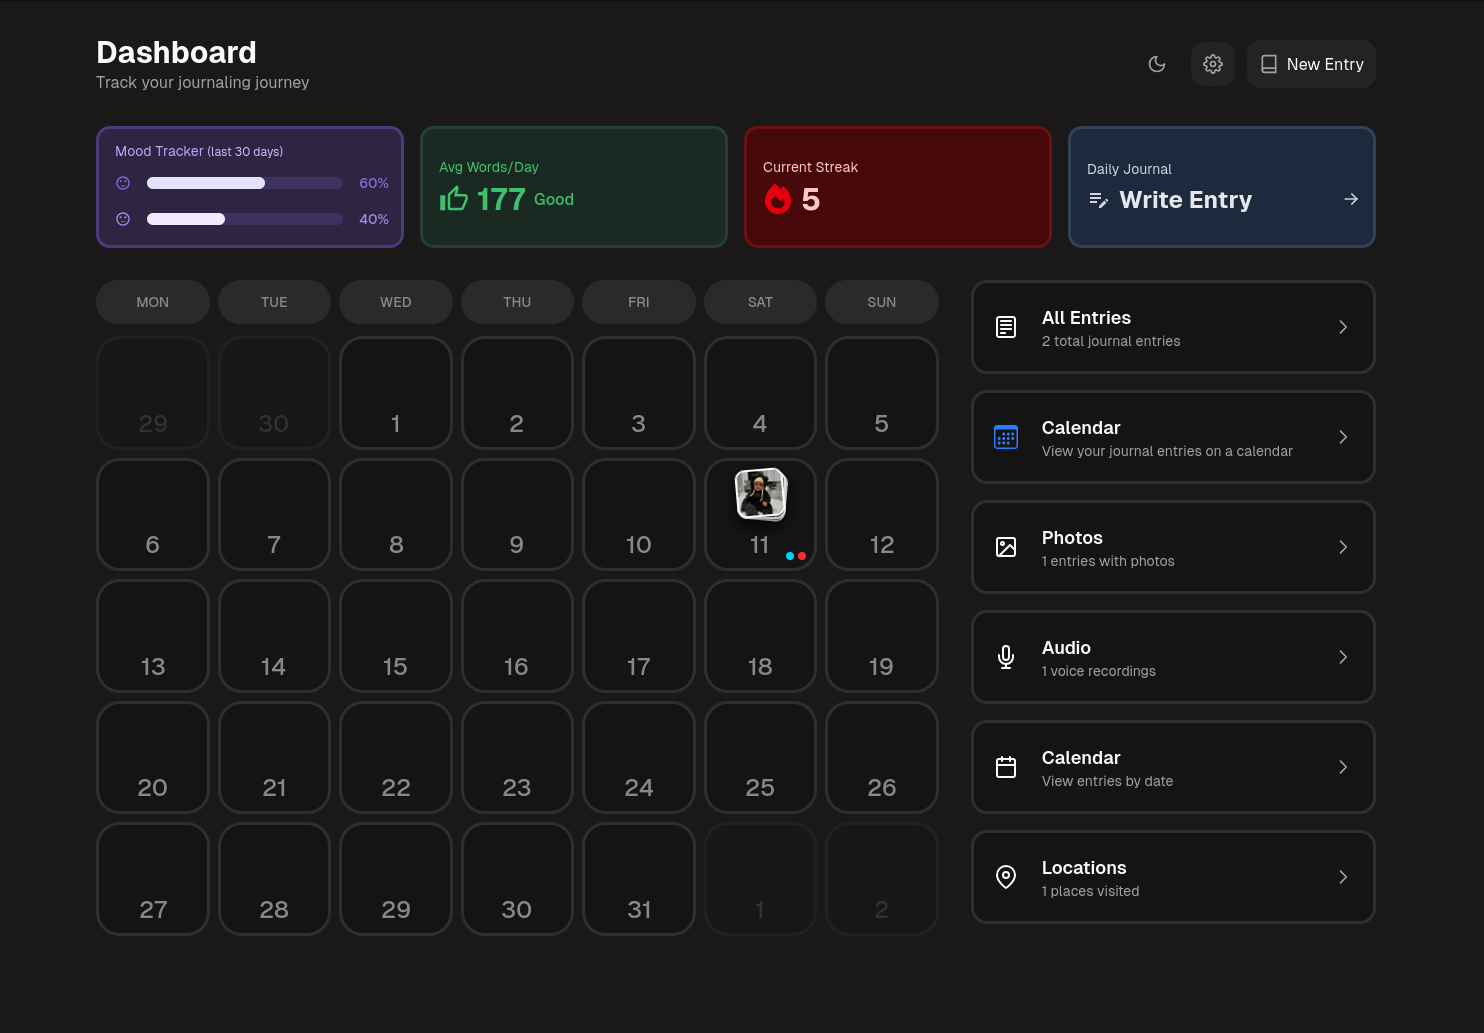Expand the Audio row chevron

[1343, 657]
